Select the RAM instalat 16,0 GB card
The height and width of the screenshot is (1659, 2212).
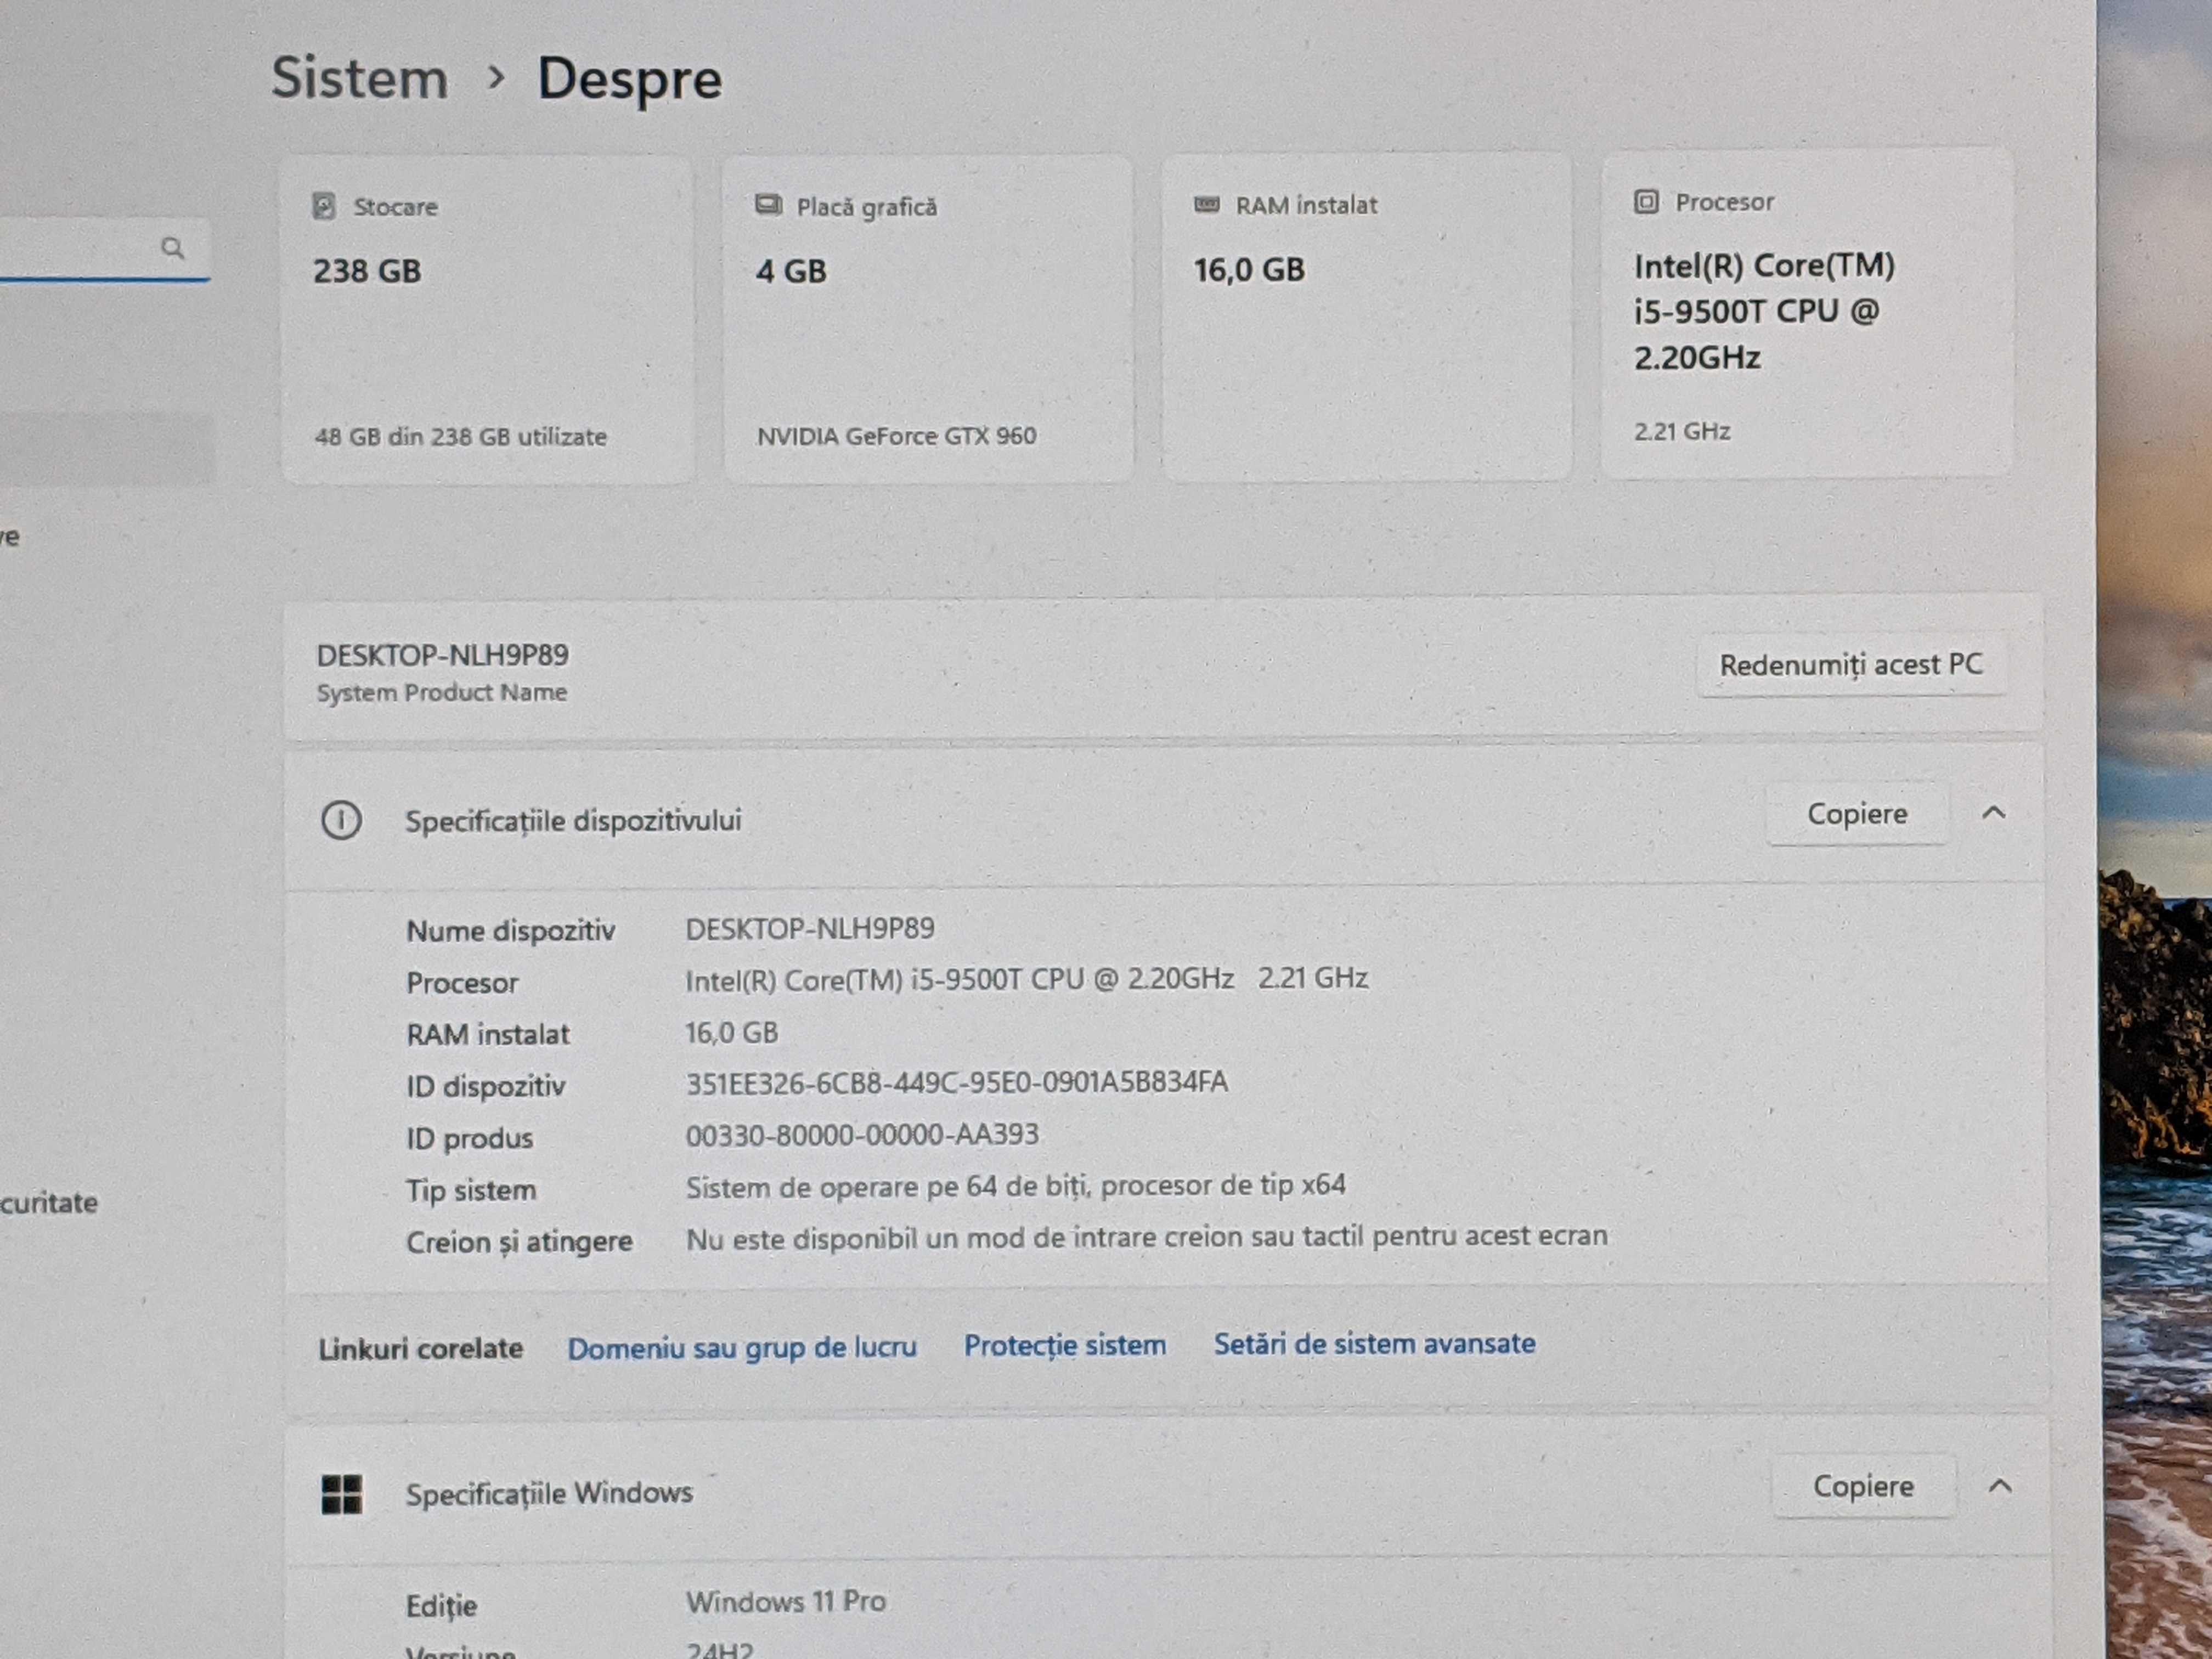1367,316
